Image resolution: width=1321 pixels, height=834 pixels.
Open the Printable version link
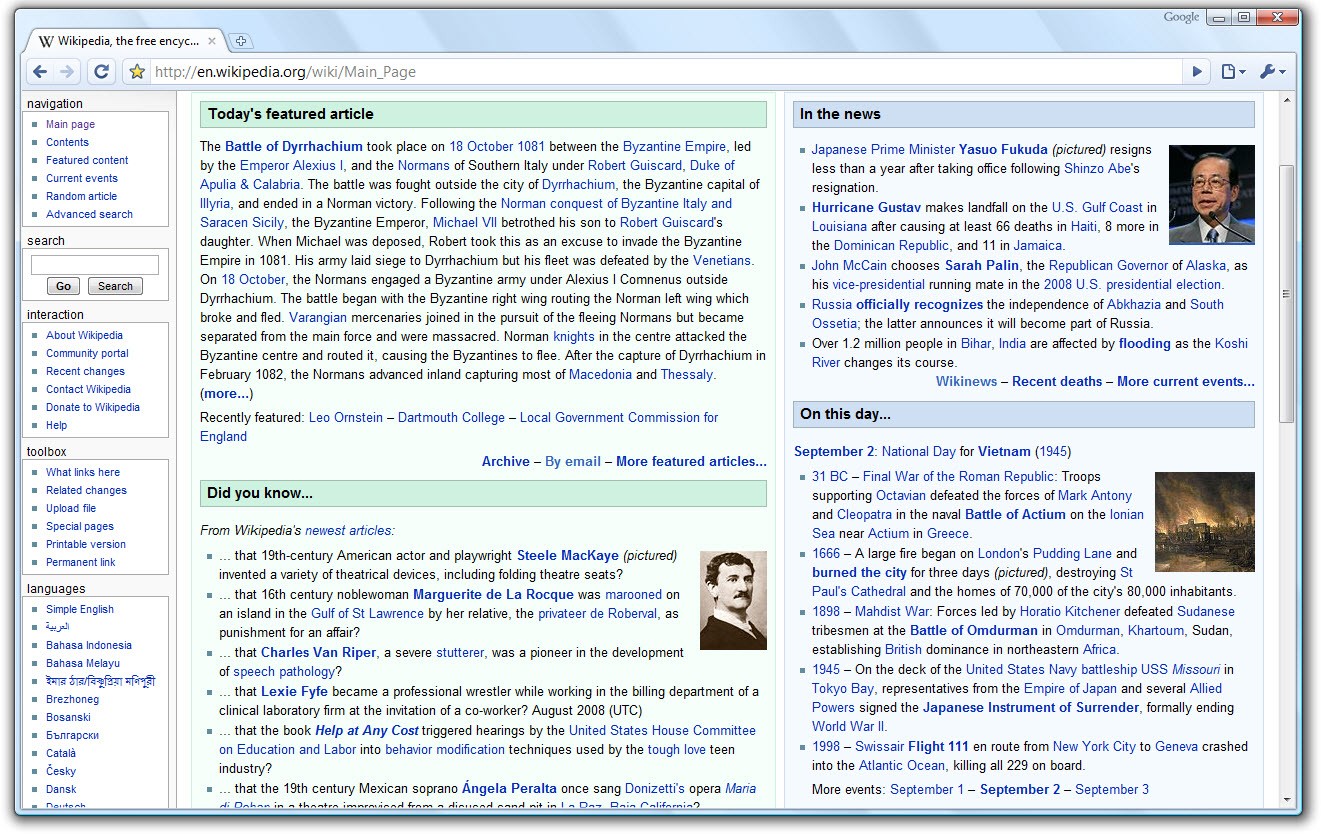(86, 544)
